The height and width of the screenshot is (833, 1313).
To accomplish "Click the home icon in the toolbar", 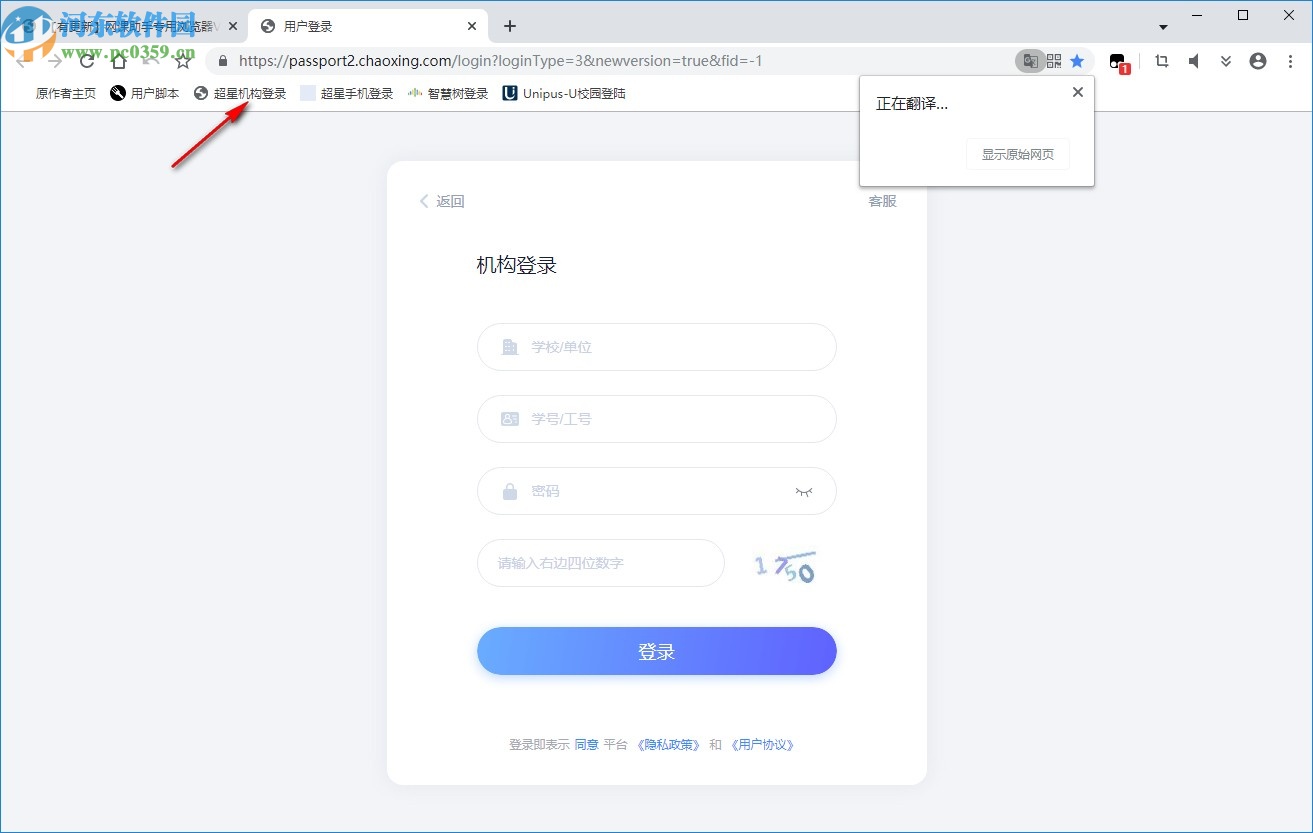I will (119, 61).
